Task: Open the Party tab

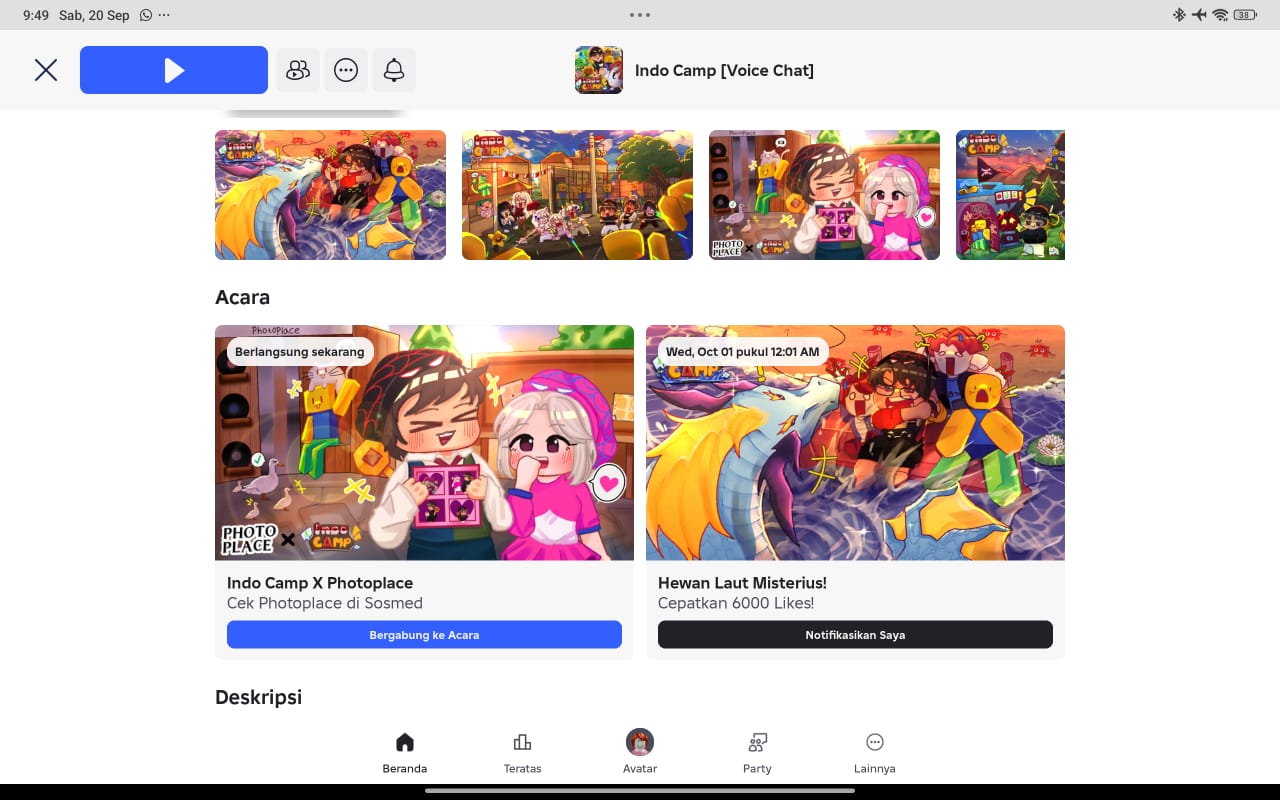Action: (x=757, y=754)
